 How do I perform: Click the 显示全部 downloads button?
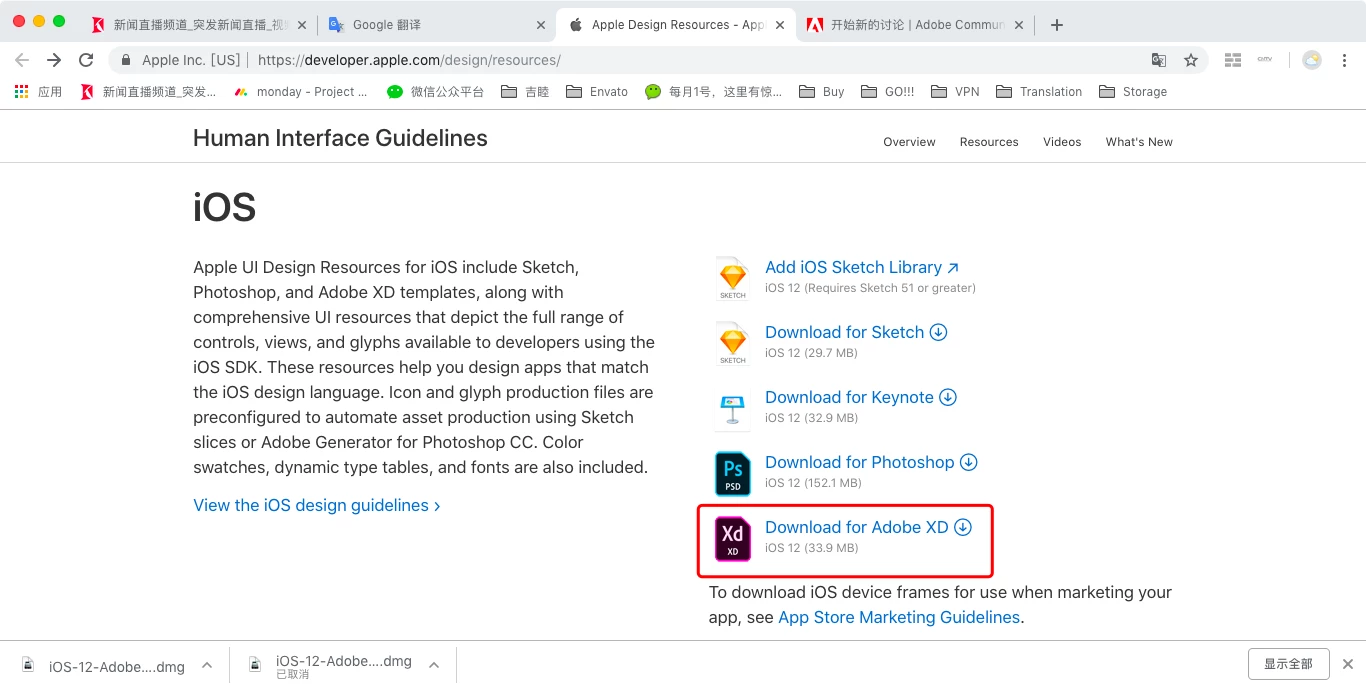(1288, 664)
